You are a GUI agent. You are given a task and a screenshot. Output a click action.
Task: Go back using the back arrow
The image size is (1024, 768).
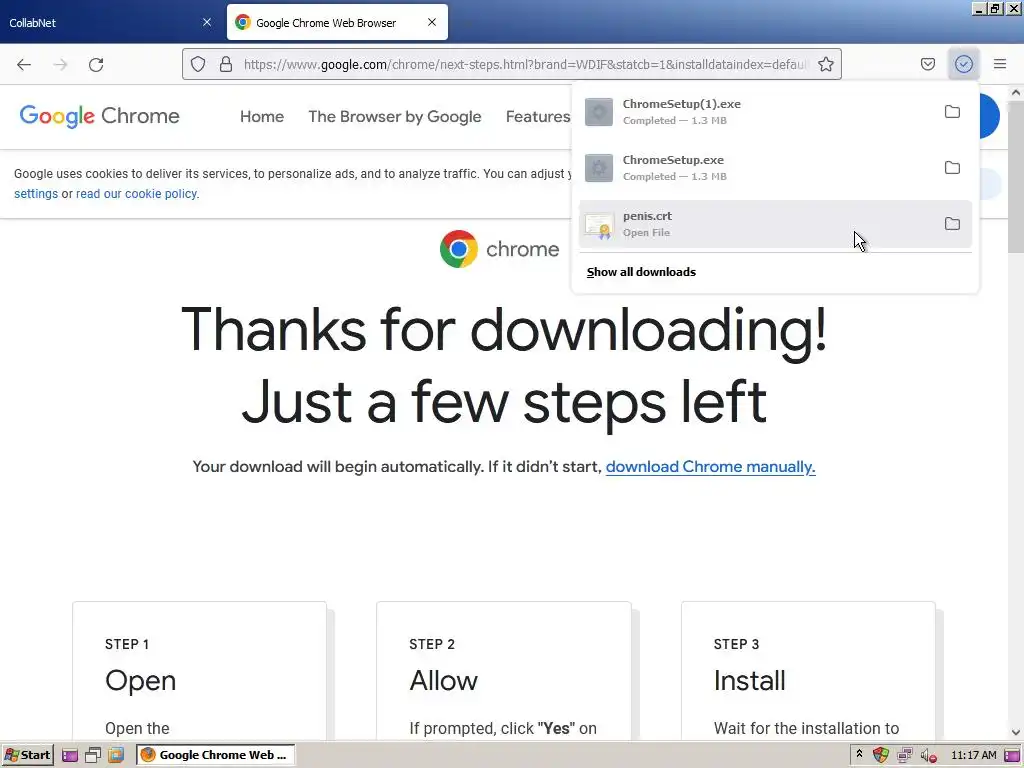[x=24, y=64]
